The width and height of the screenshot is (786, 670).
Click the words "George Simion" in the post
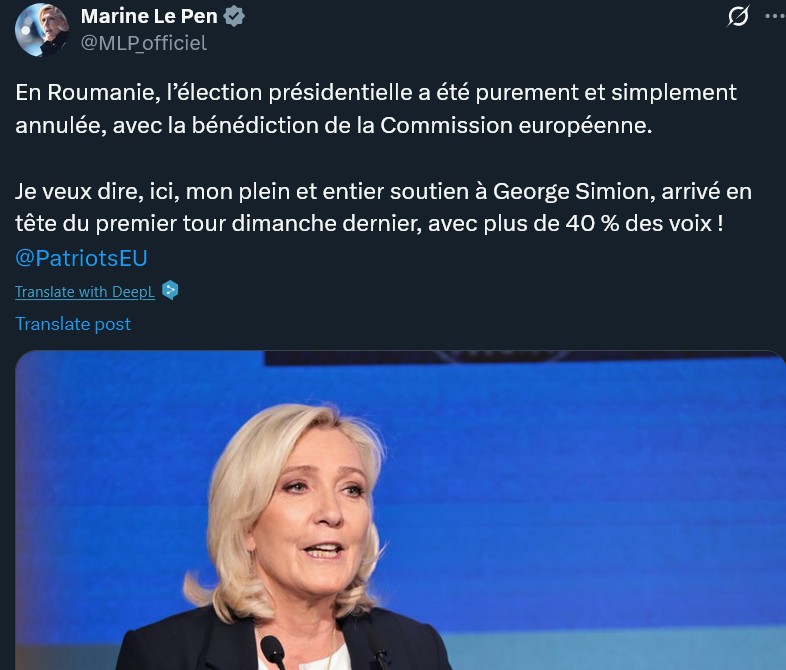573,192
